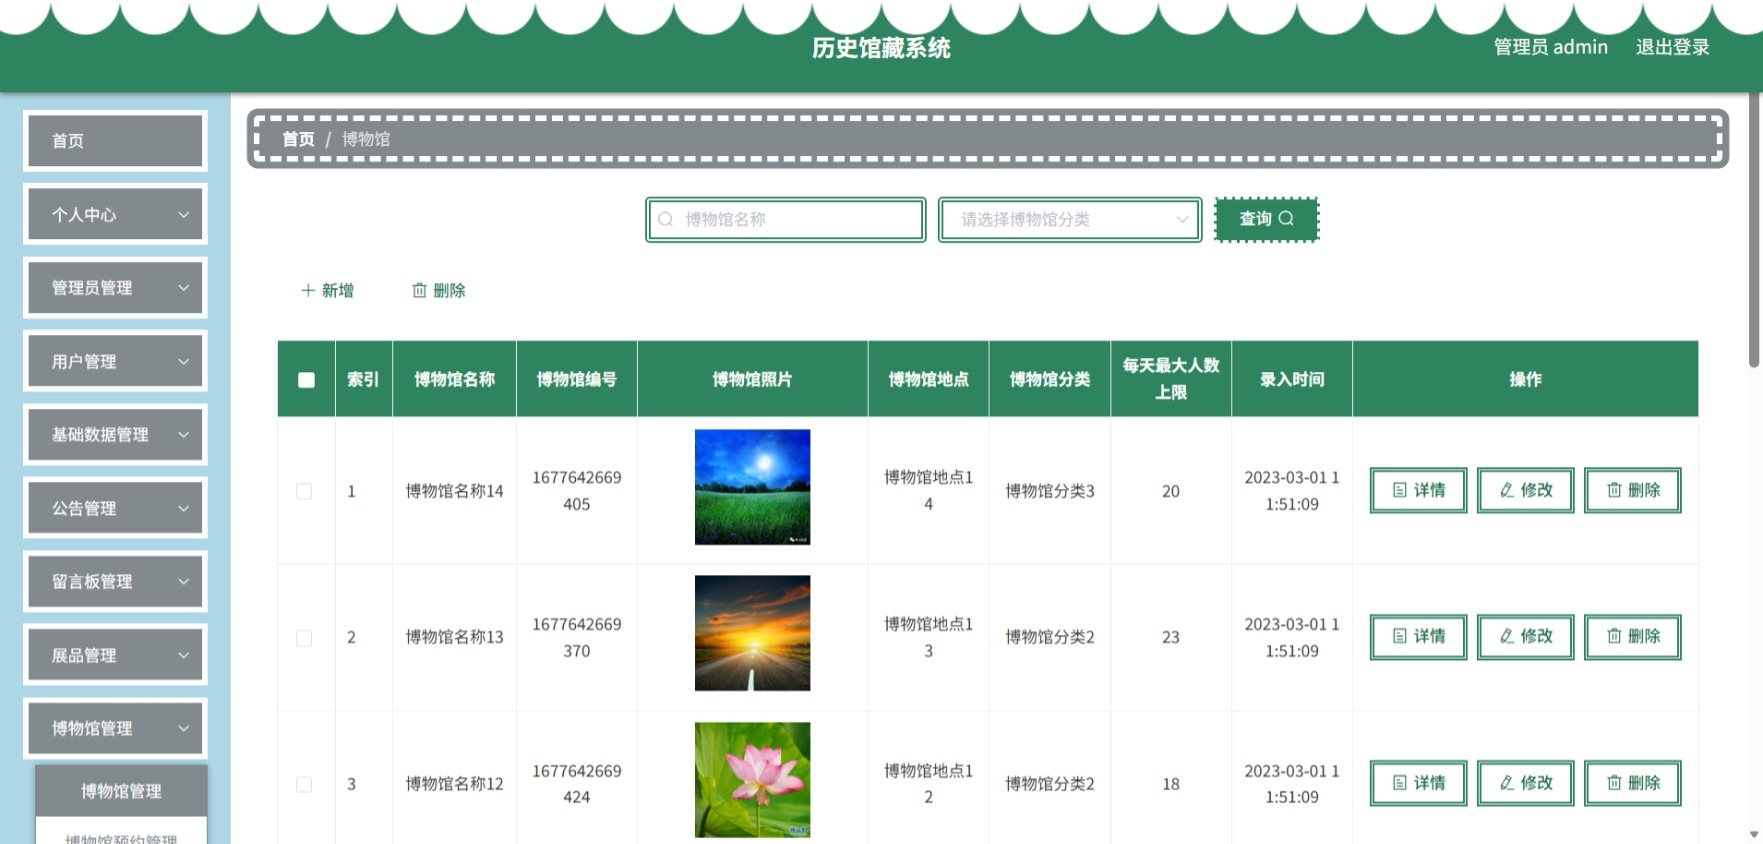The width and height of the screenshot is (1763, 844).
Task: Click 修改 for 博物馆名称14
Action: pyautogui.click(x=1526, y=490)
